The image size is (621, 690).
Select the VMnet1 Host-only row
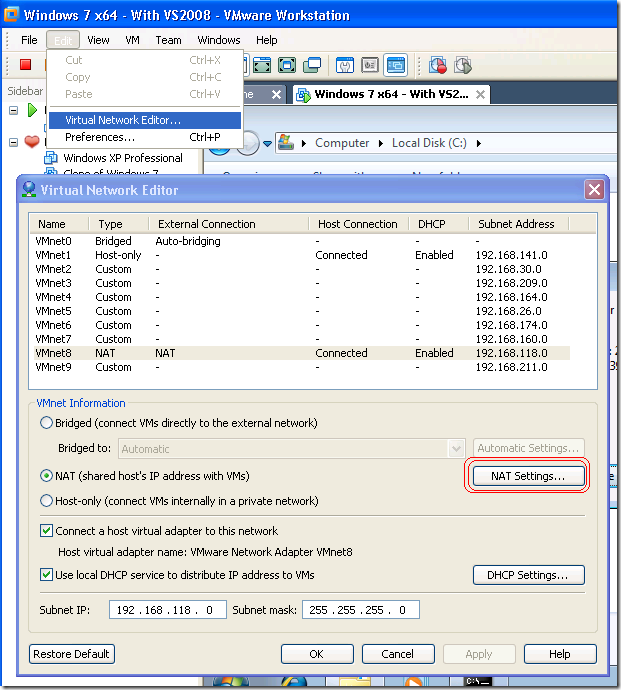point(301,255)
